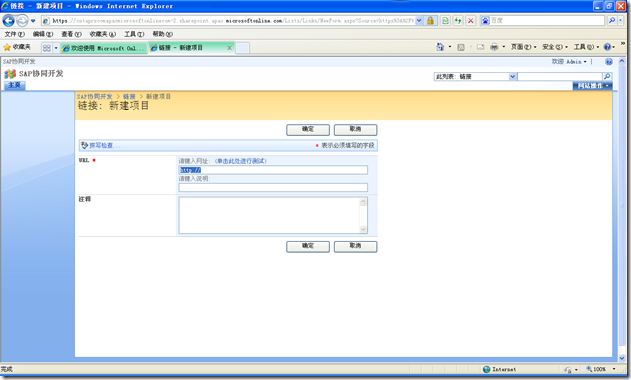Open the 工具 command bar menu
Image resolution: width=631 pixels, height=380 pixels.
coord(586,47)
